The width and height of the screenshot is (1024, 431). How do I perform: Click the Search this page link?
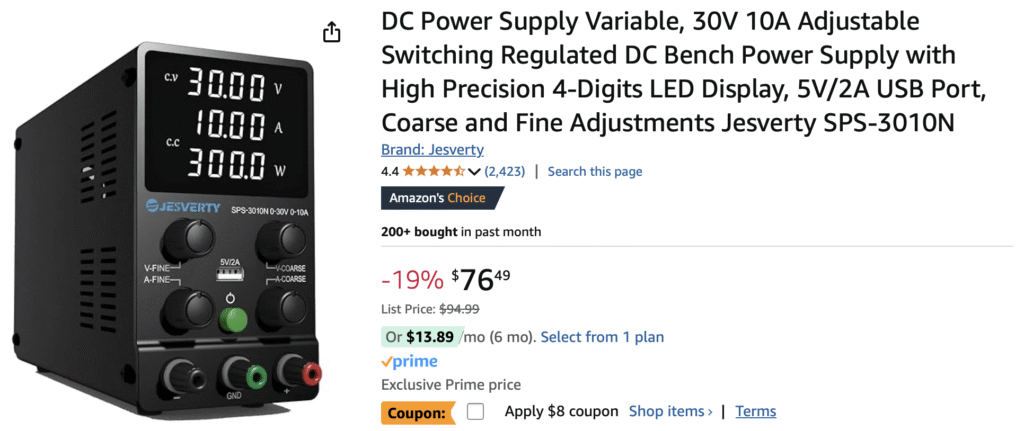coord(595,171)
